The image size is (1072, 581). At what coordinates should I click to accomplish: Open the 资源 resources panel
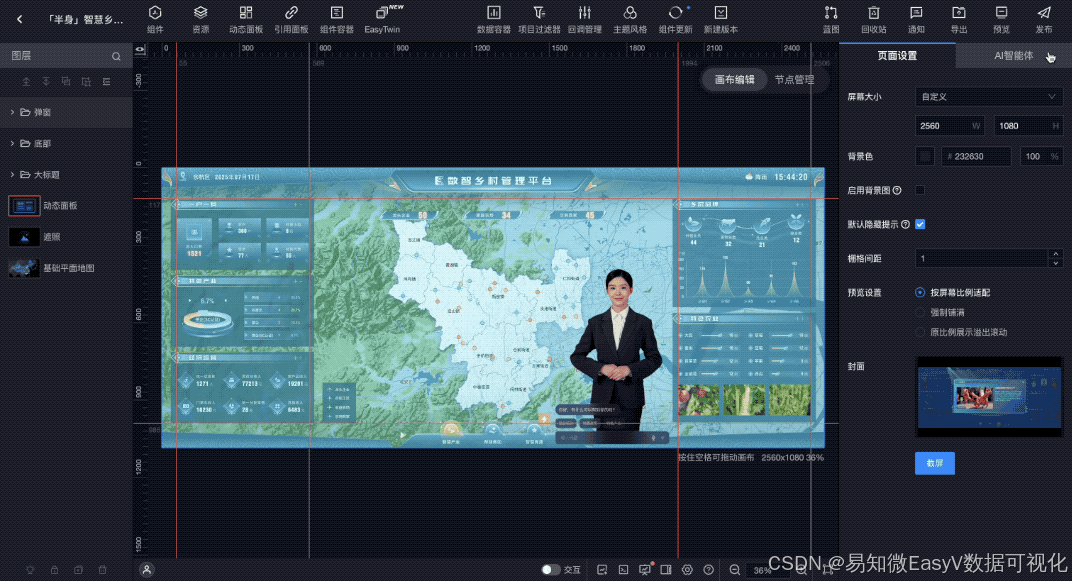200,19
